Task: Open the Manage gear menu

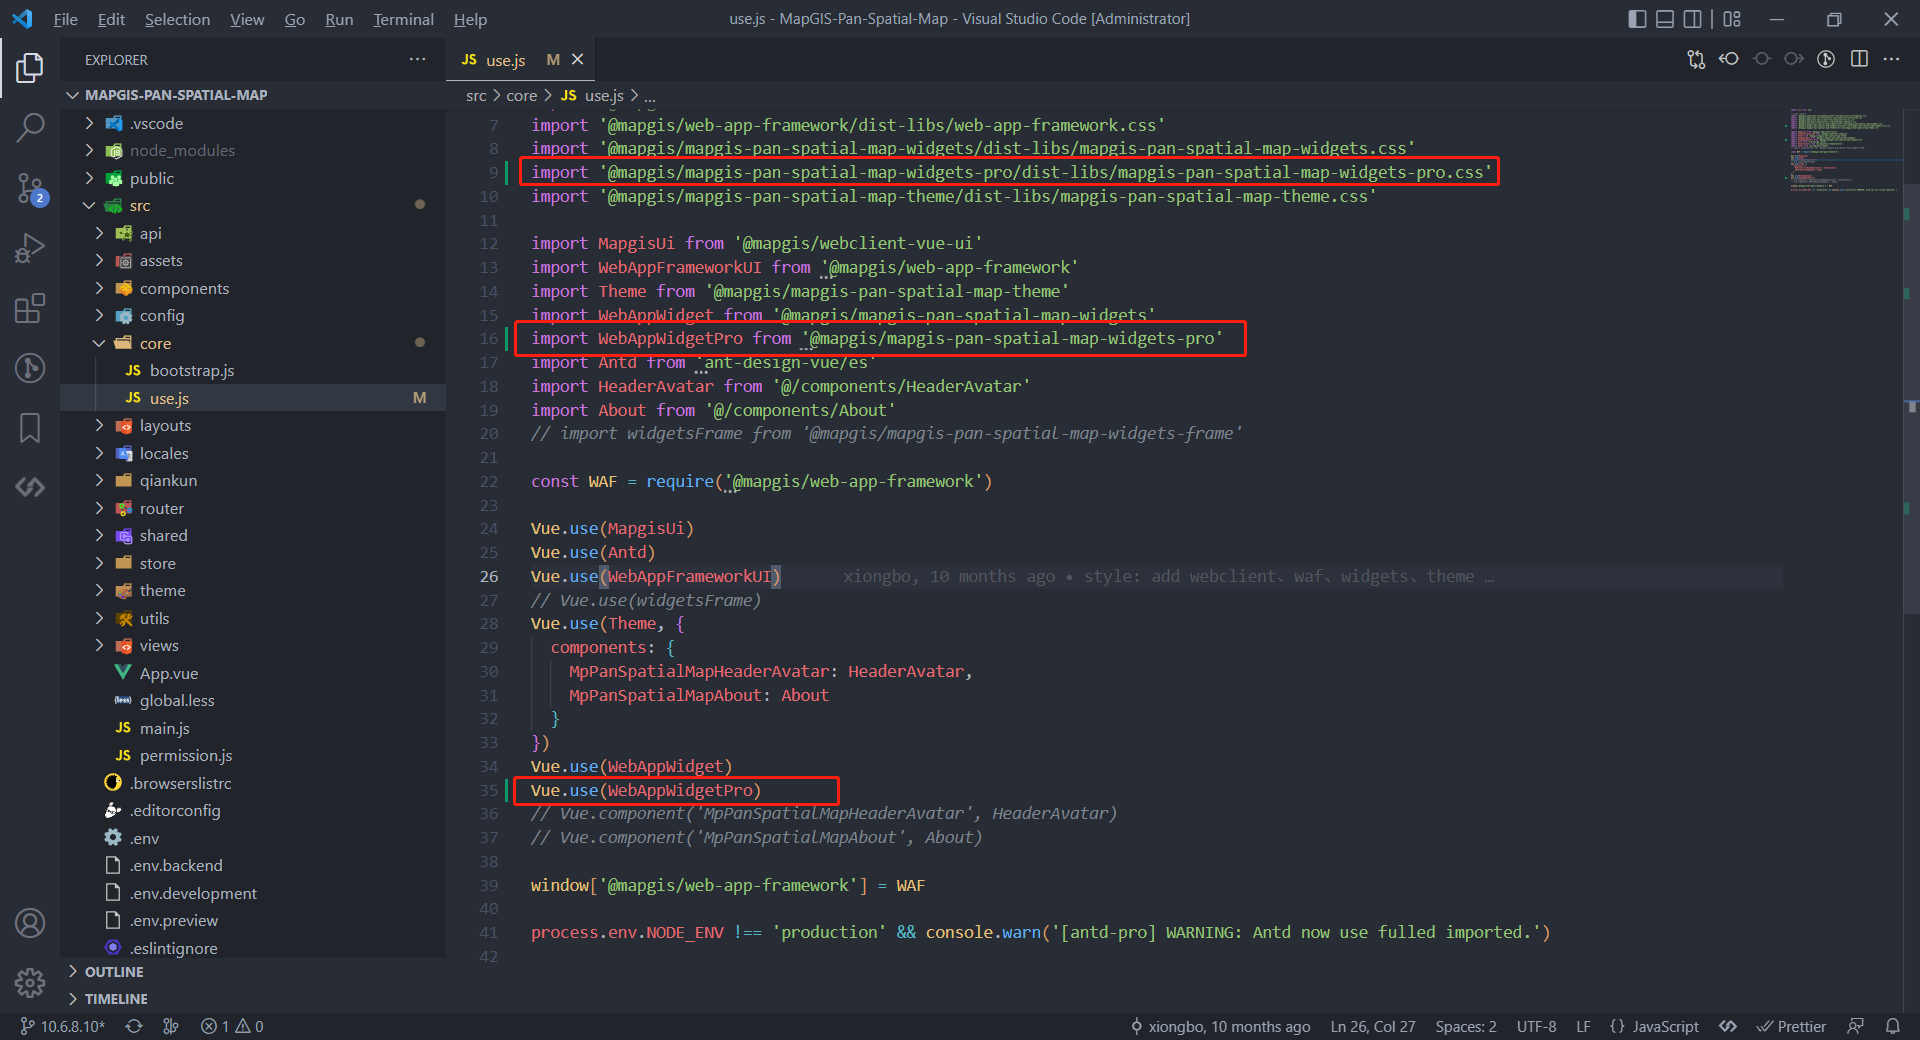Action: pos(30,983)
